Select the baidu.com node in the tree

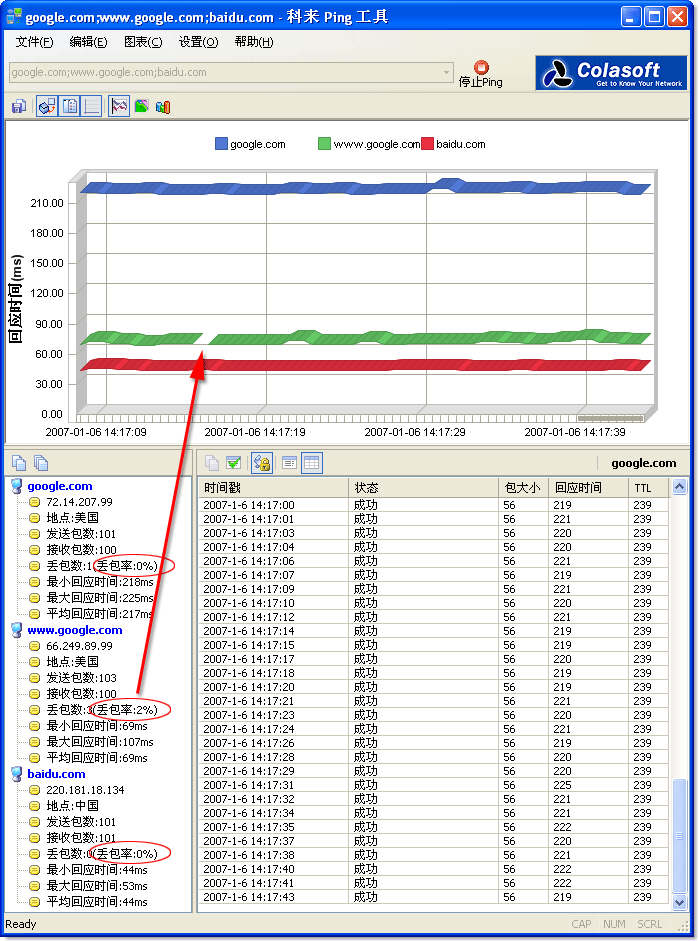pyautogui.click(x=56, y=774)
